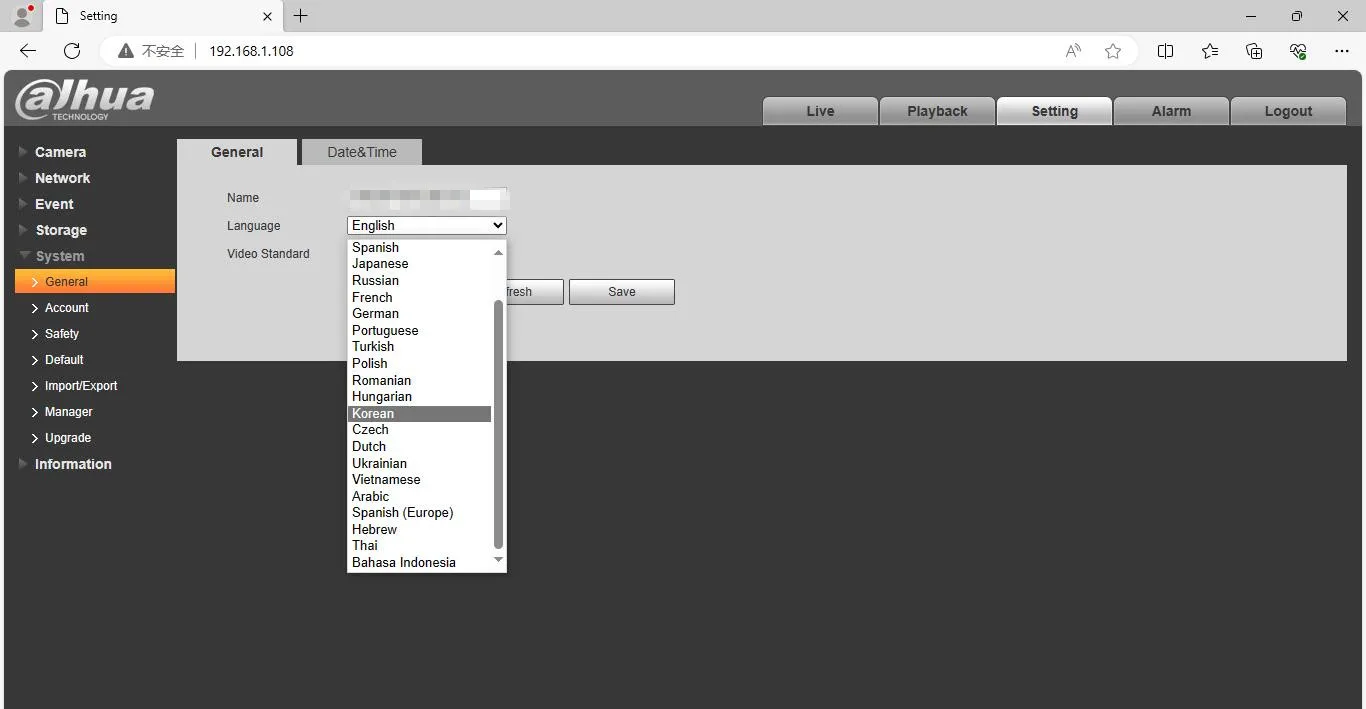Select General under System
Image resolution: width=1366 pixels, height=709 pixels.
95,282
